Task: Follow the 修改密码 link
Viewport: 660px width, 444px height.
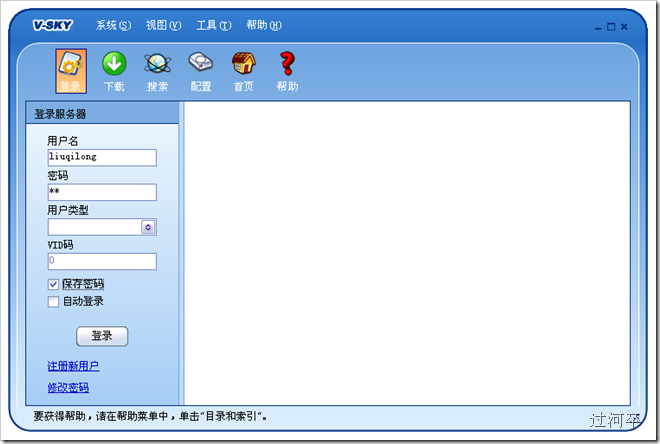Action: pyautogui.click(x=68, y=387)
